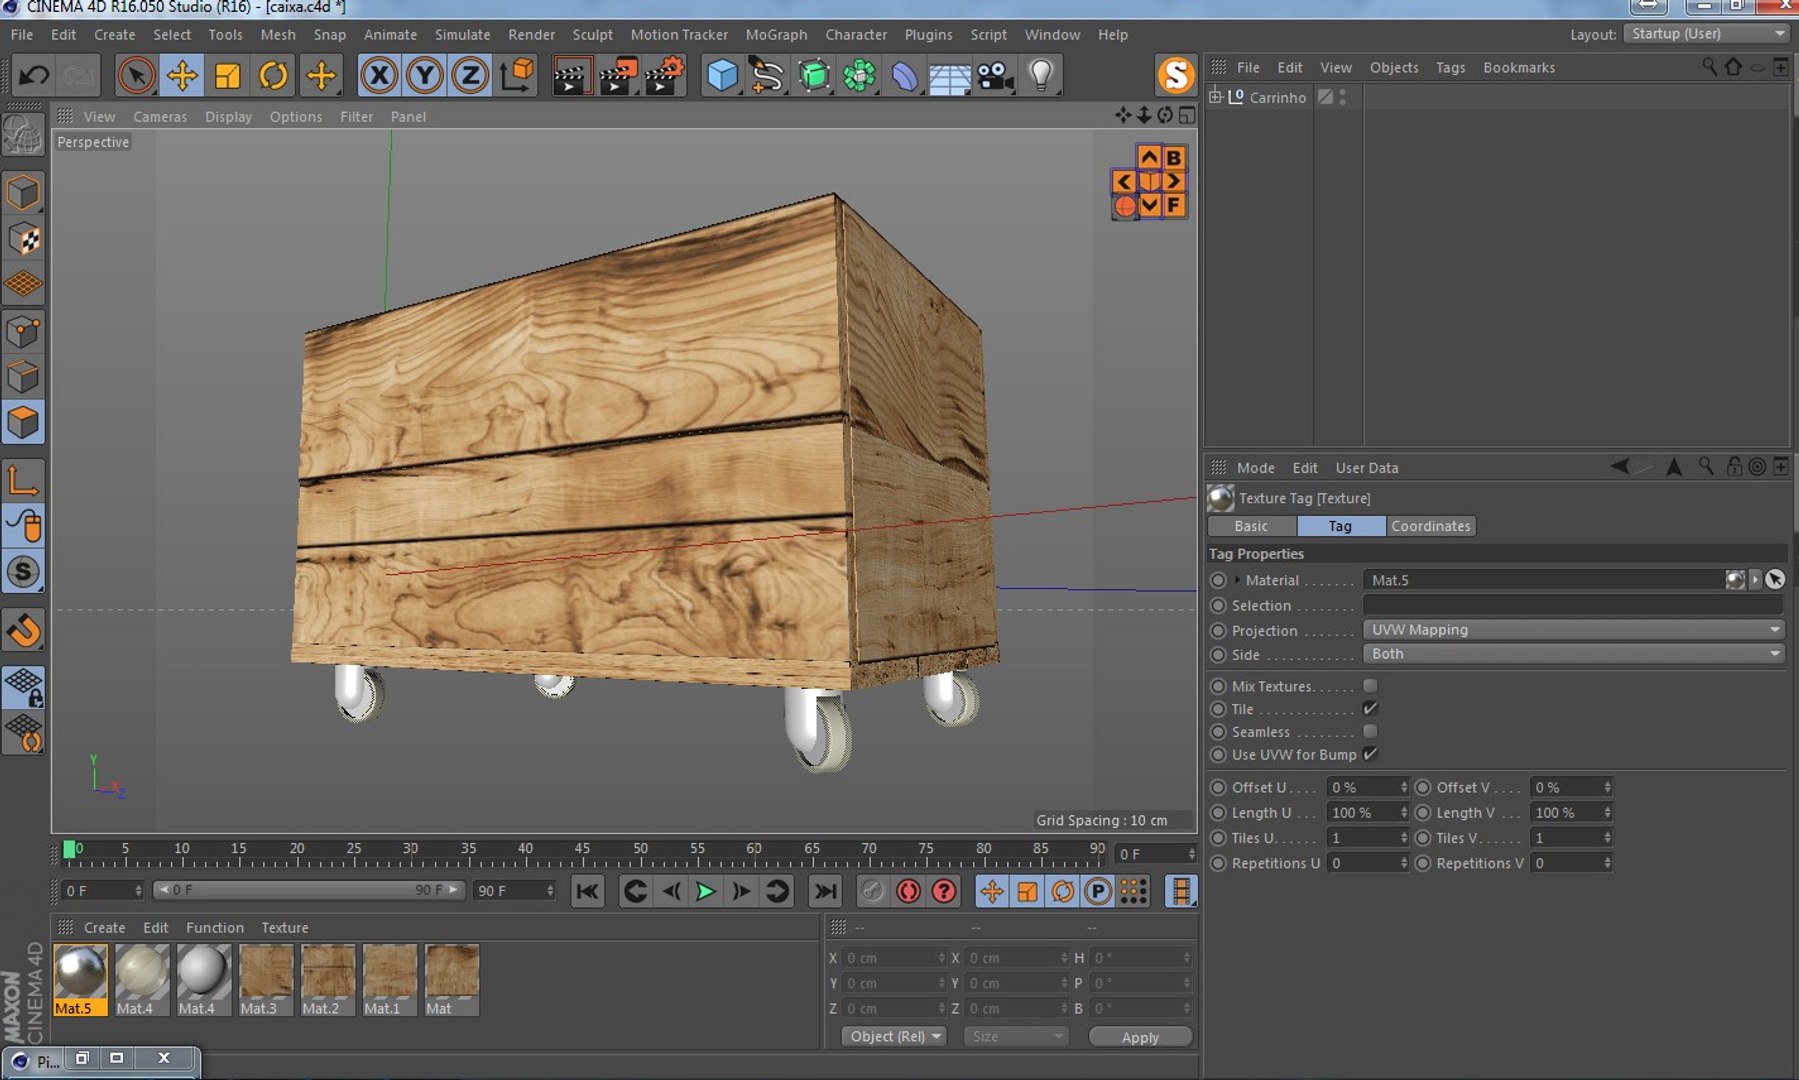Enable Polygons mode in left sidebar
Screen dimensions: 1799x1080
coord(23,423)
